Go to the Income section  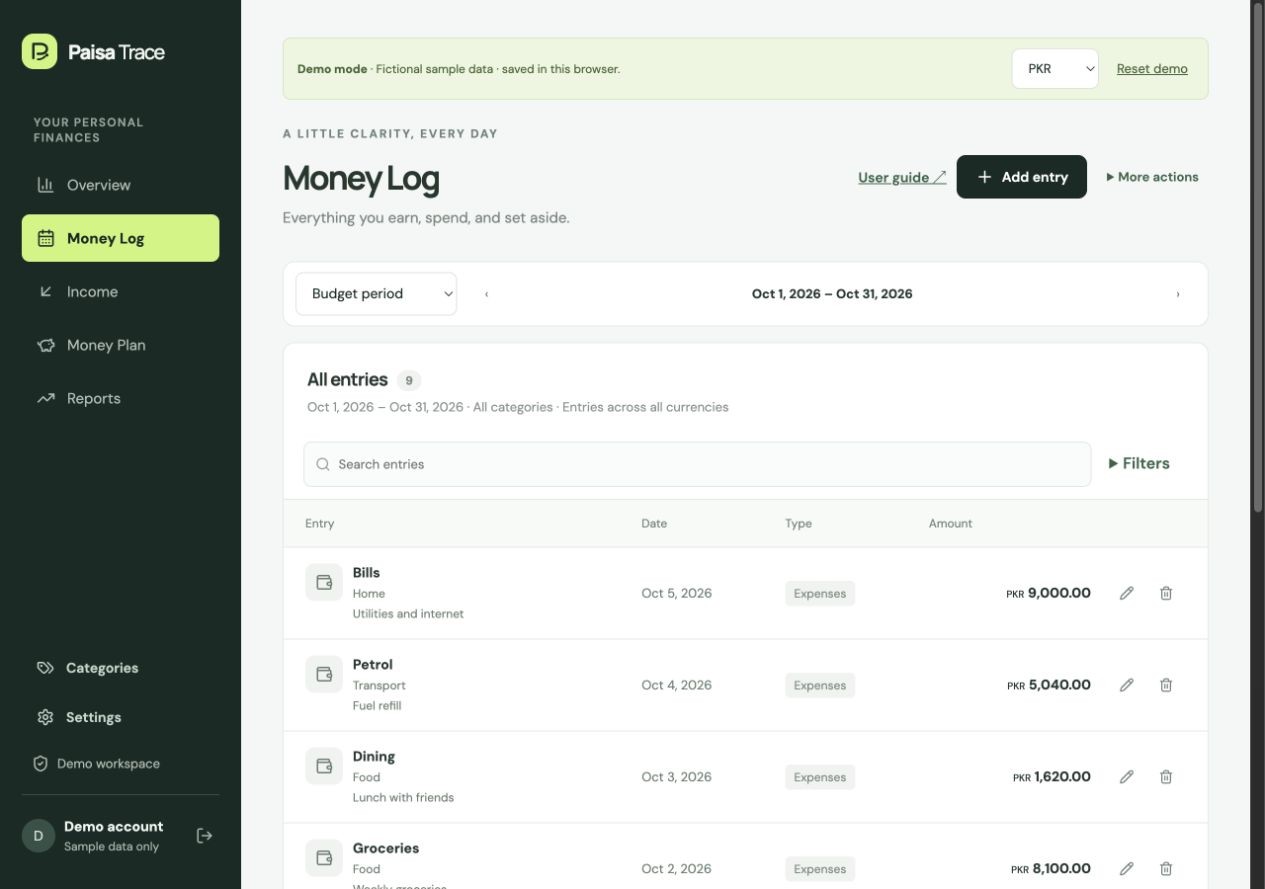coord(120,292)
